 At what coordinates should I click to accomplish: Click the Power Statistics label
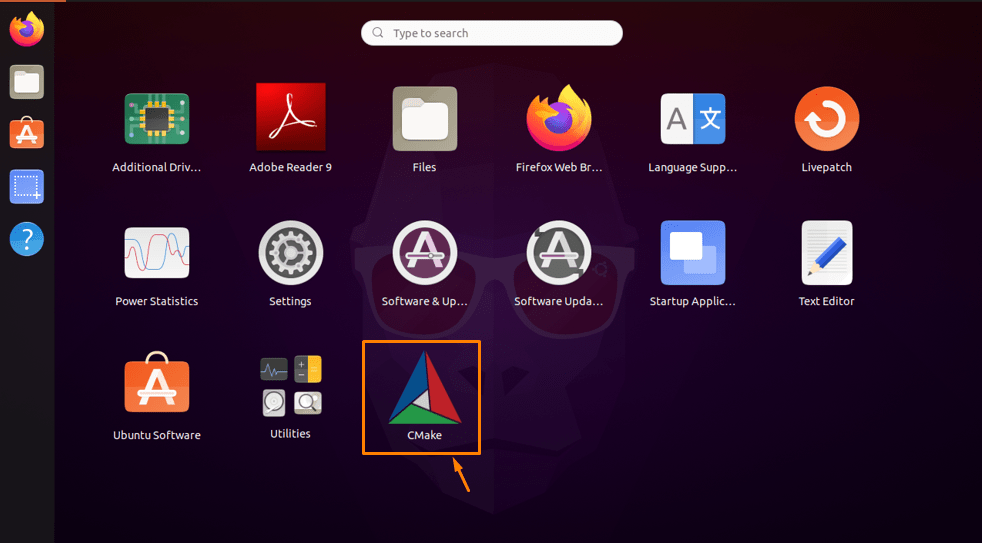157,301
